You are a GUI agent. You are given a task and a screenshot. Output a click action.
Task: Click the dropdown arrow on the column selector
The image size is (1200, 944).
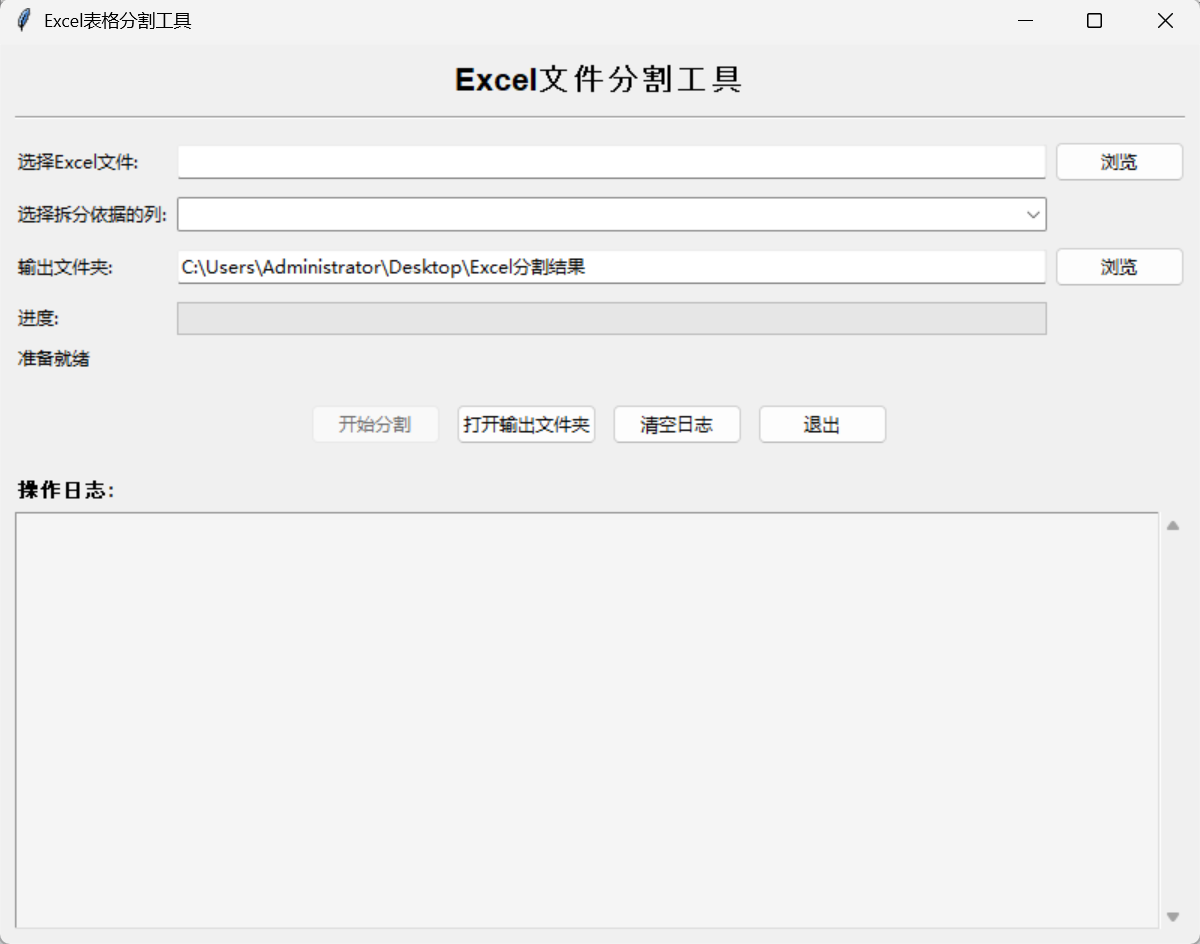[x=1034, y=214]
